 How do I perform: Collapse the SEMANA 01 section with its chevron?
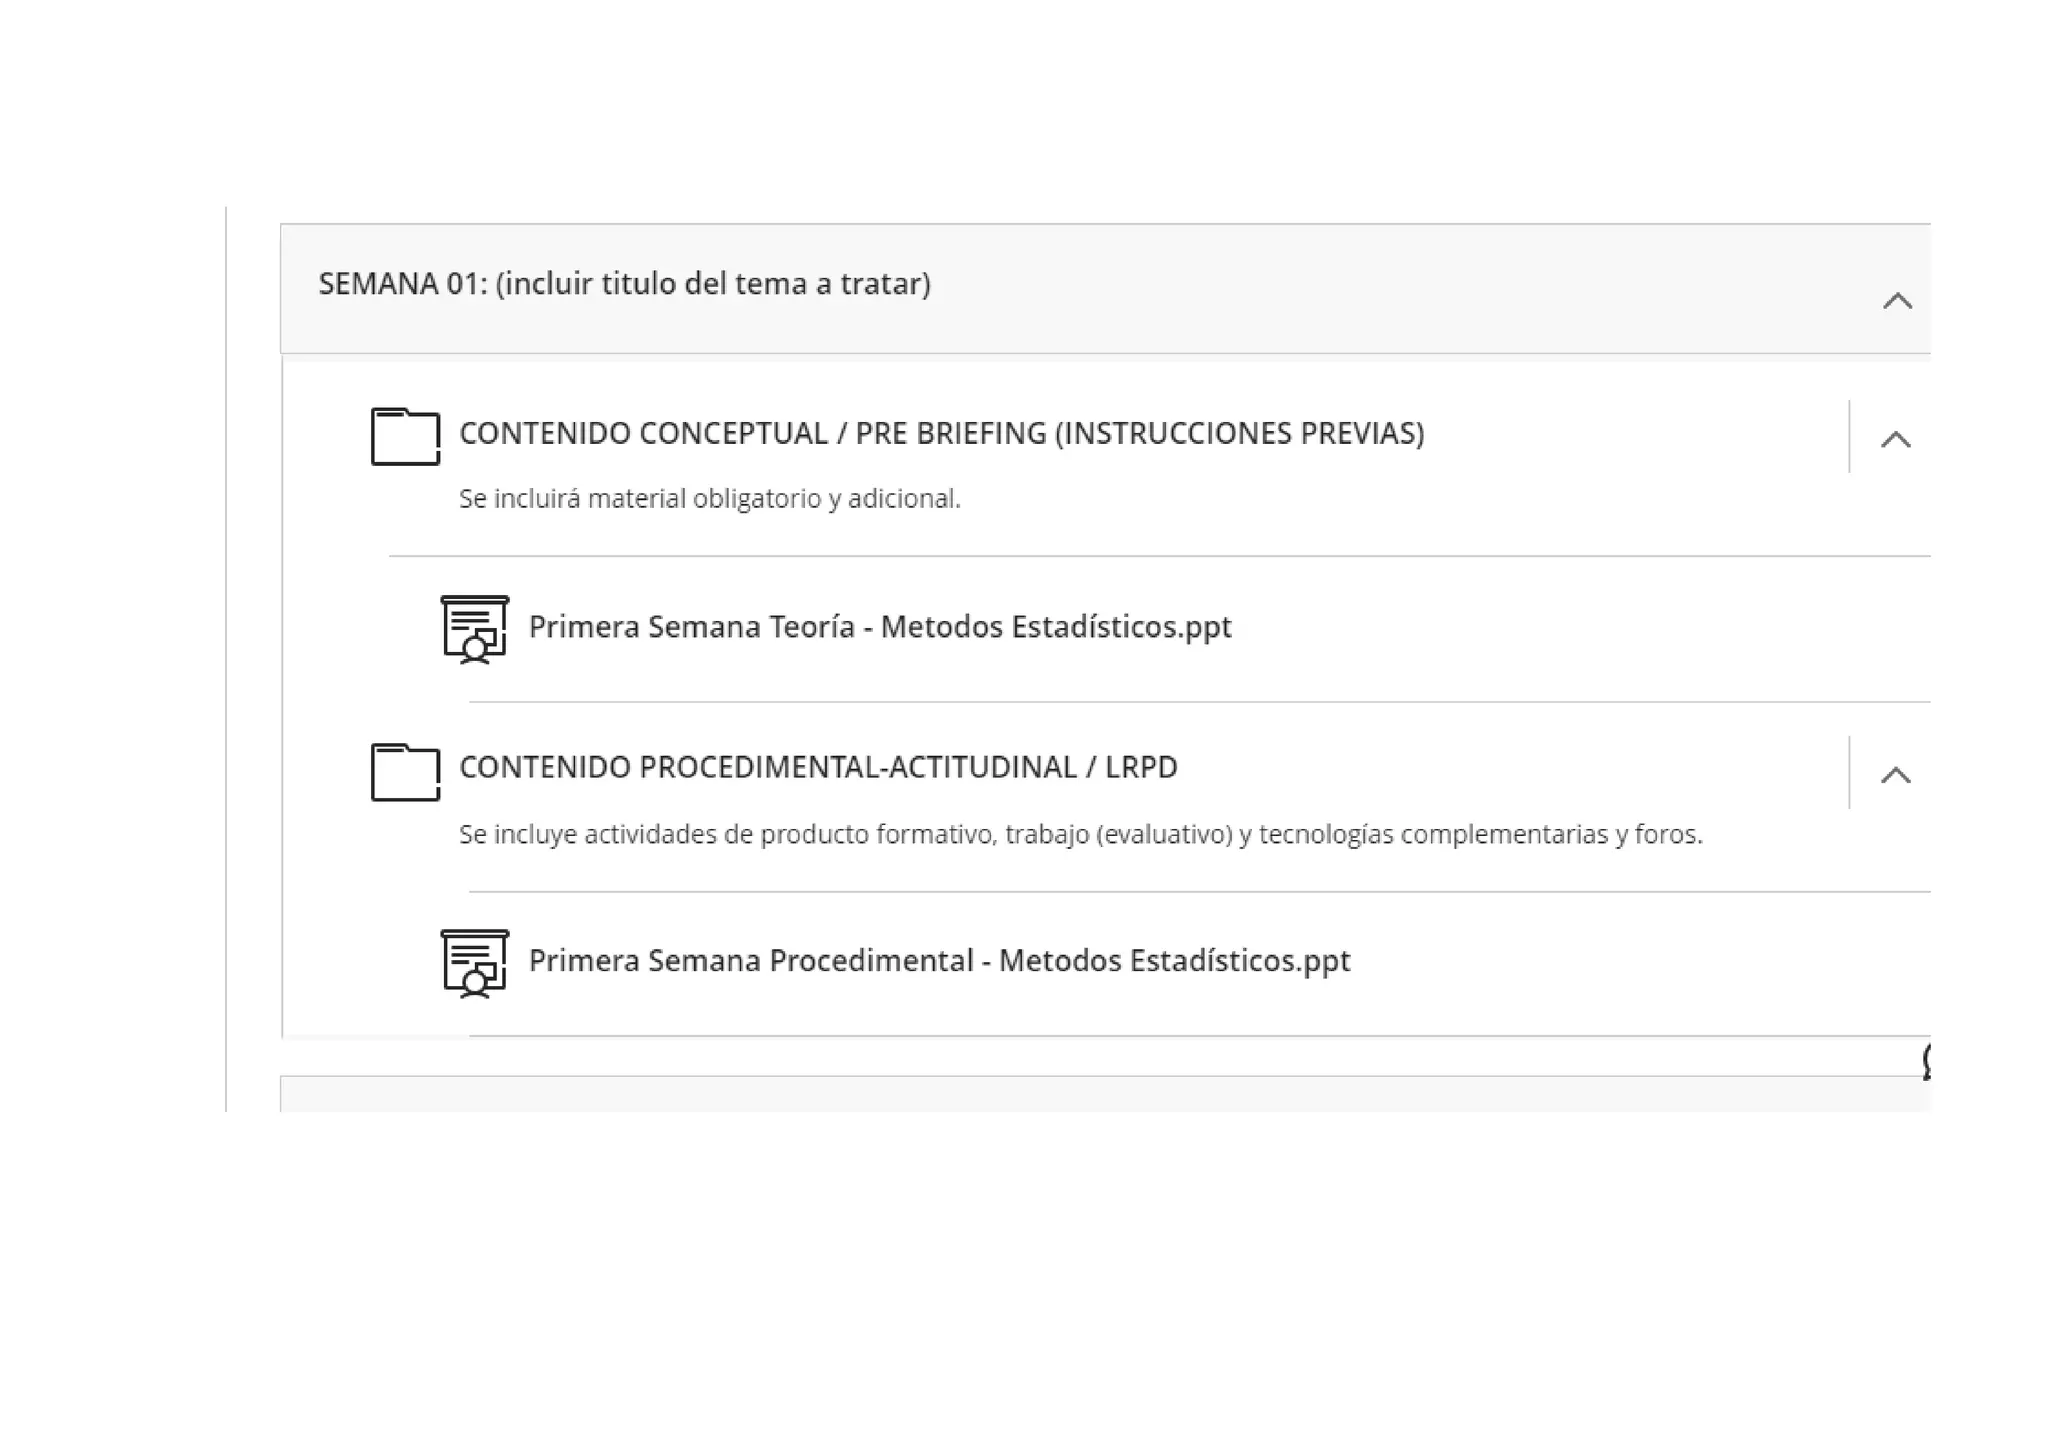click(x=1897, y=301)
